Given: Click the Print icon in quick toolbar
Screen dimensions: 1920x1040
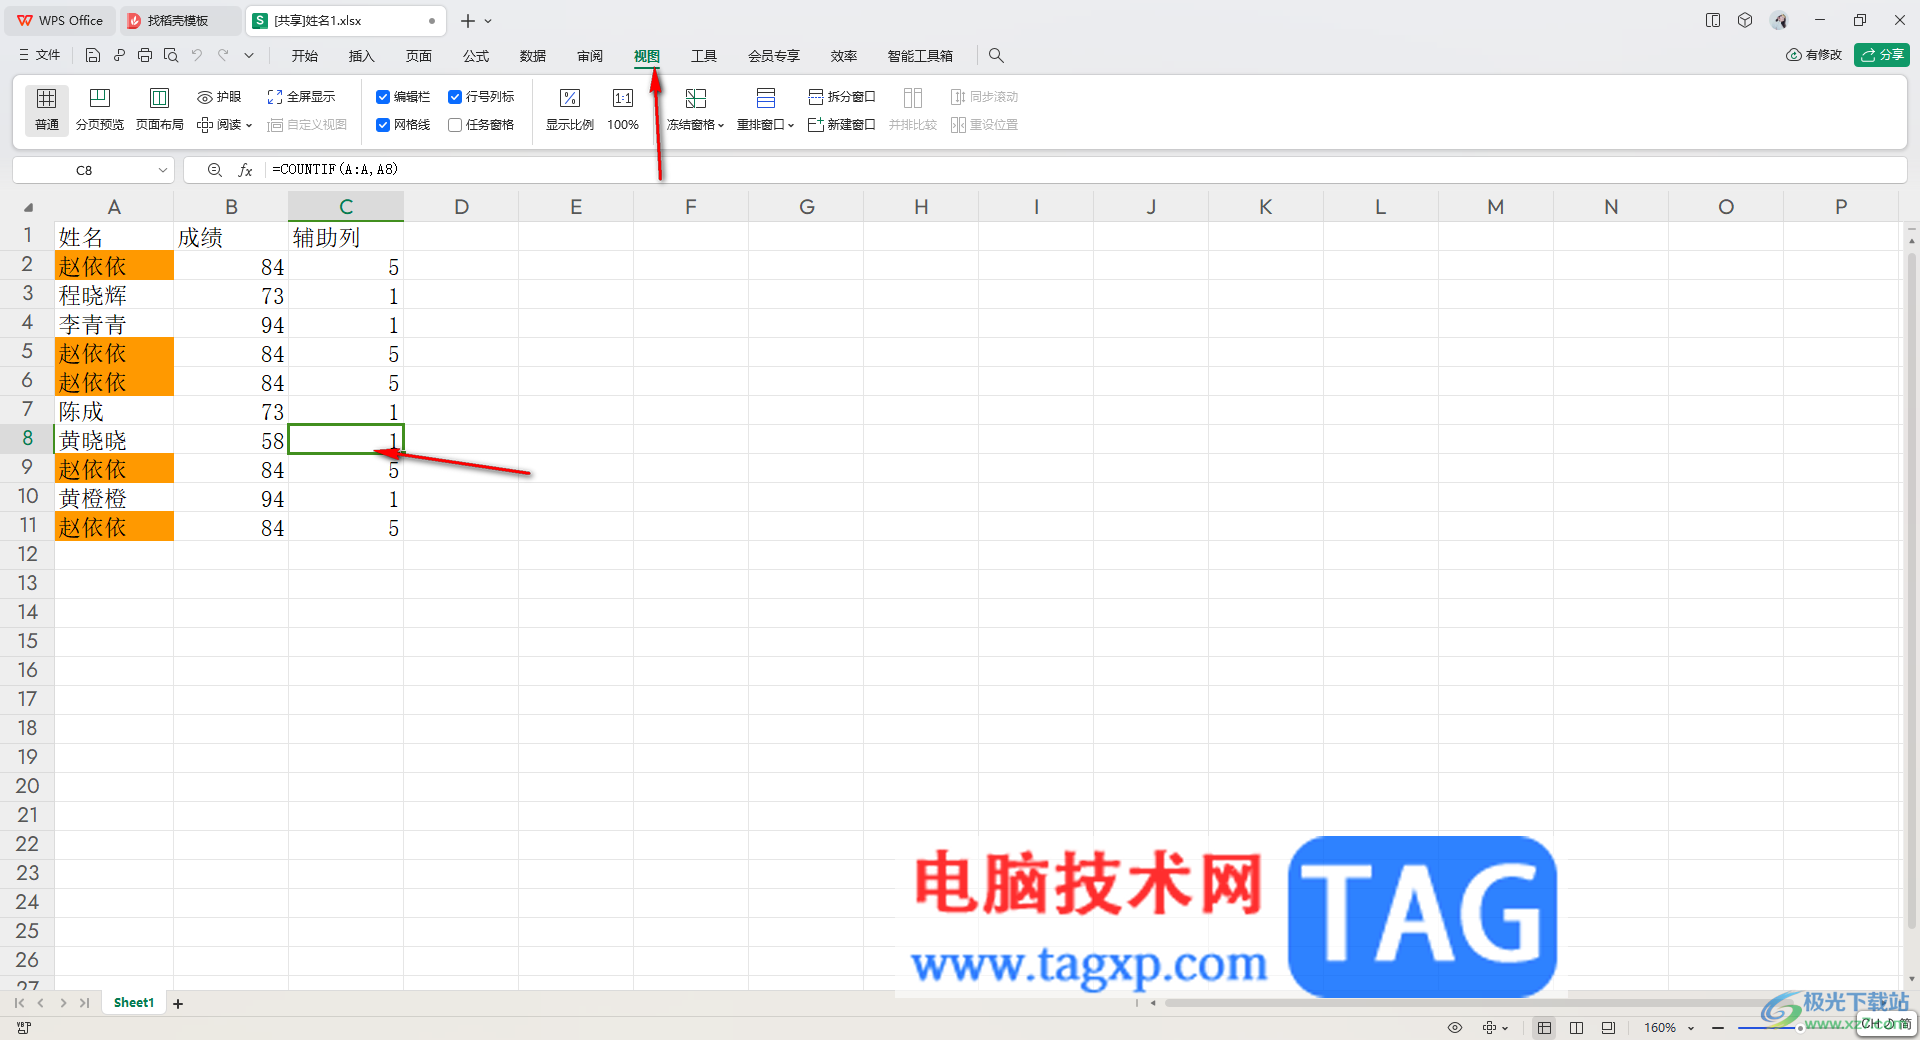Looking at the screenshot, I should (x=145, y=56).
